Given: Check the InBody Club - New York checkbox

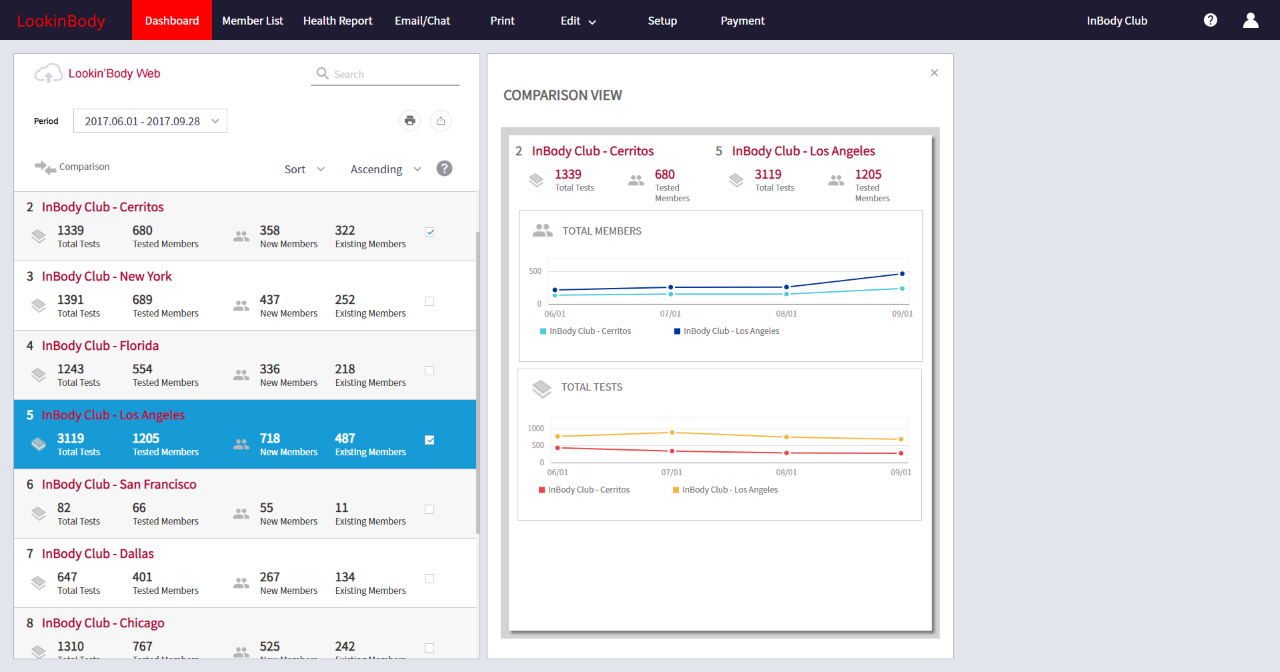Looking at the screenshot, I should pyautogui.click(x=430, y=301).
